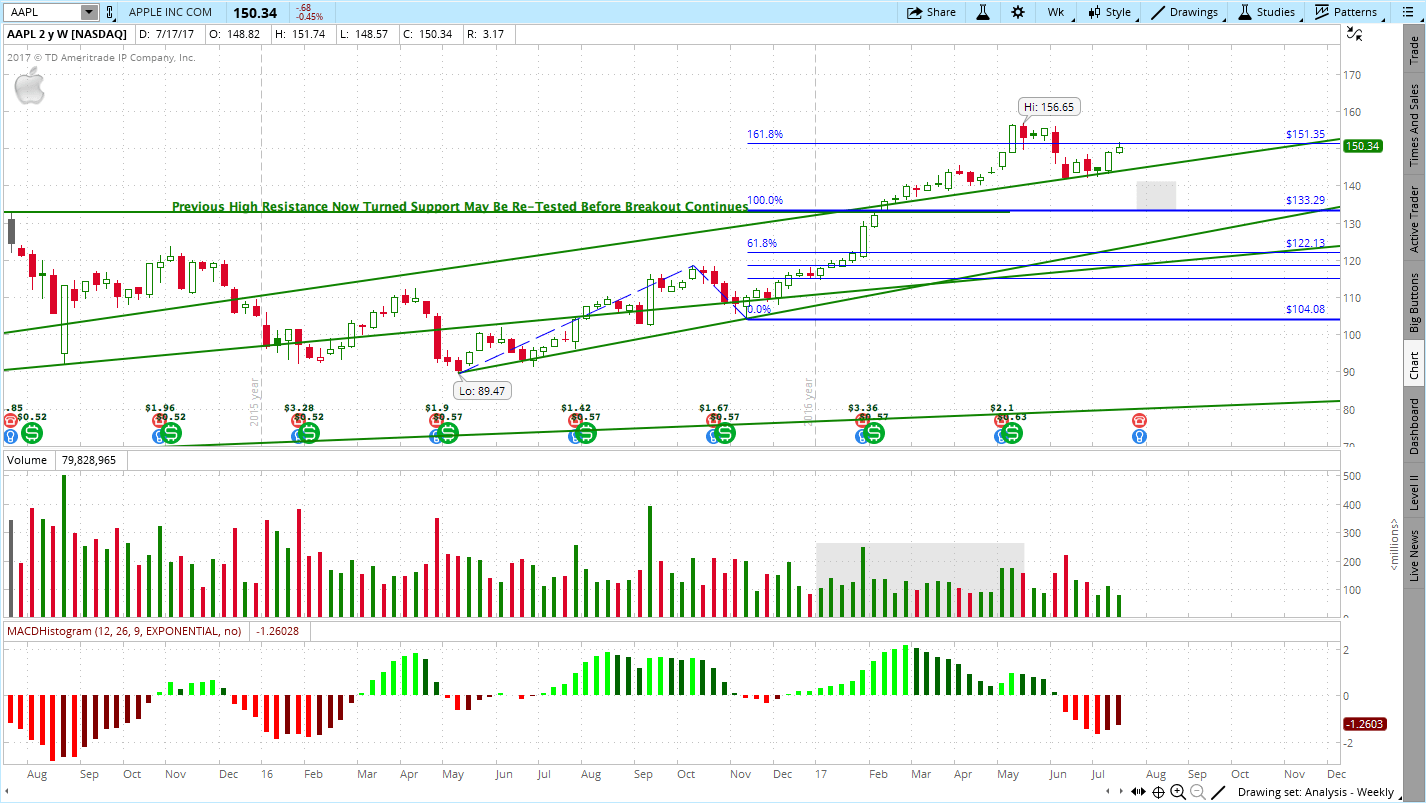Open chart settings gear icon

[x=1017, y=12]
